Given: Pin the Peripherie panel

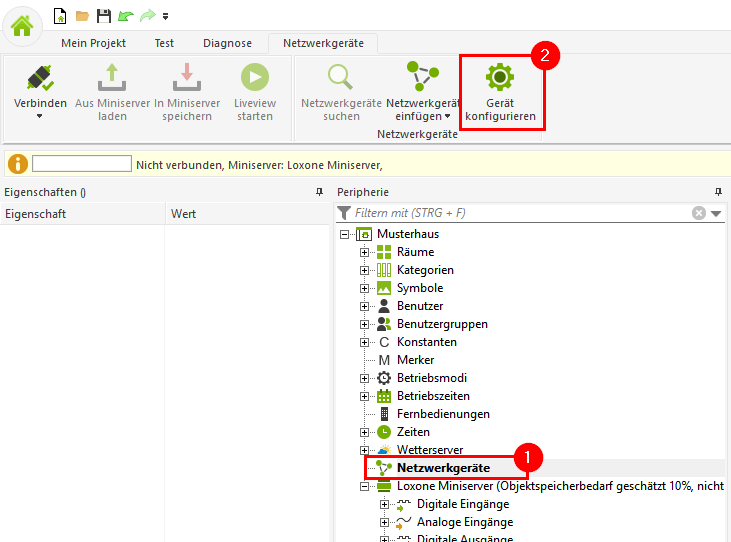Looking at the screenshot, I should pos(717,192).
